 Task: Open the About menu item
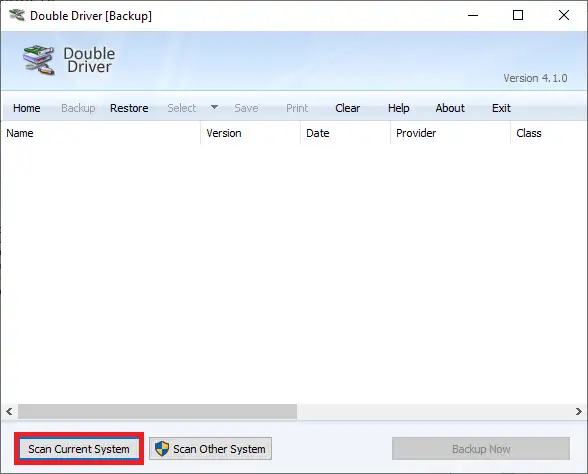click(450, 108)
